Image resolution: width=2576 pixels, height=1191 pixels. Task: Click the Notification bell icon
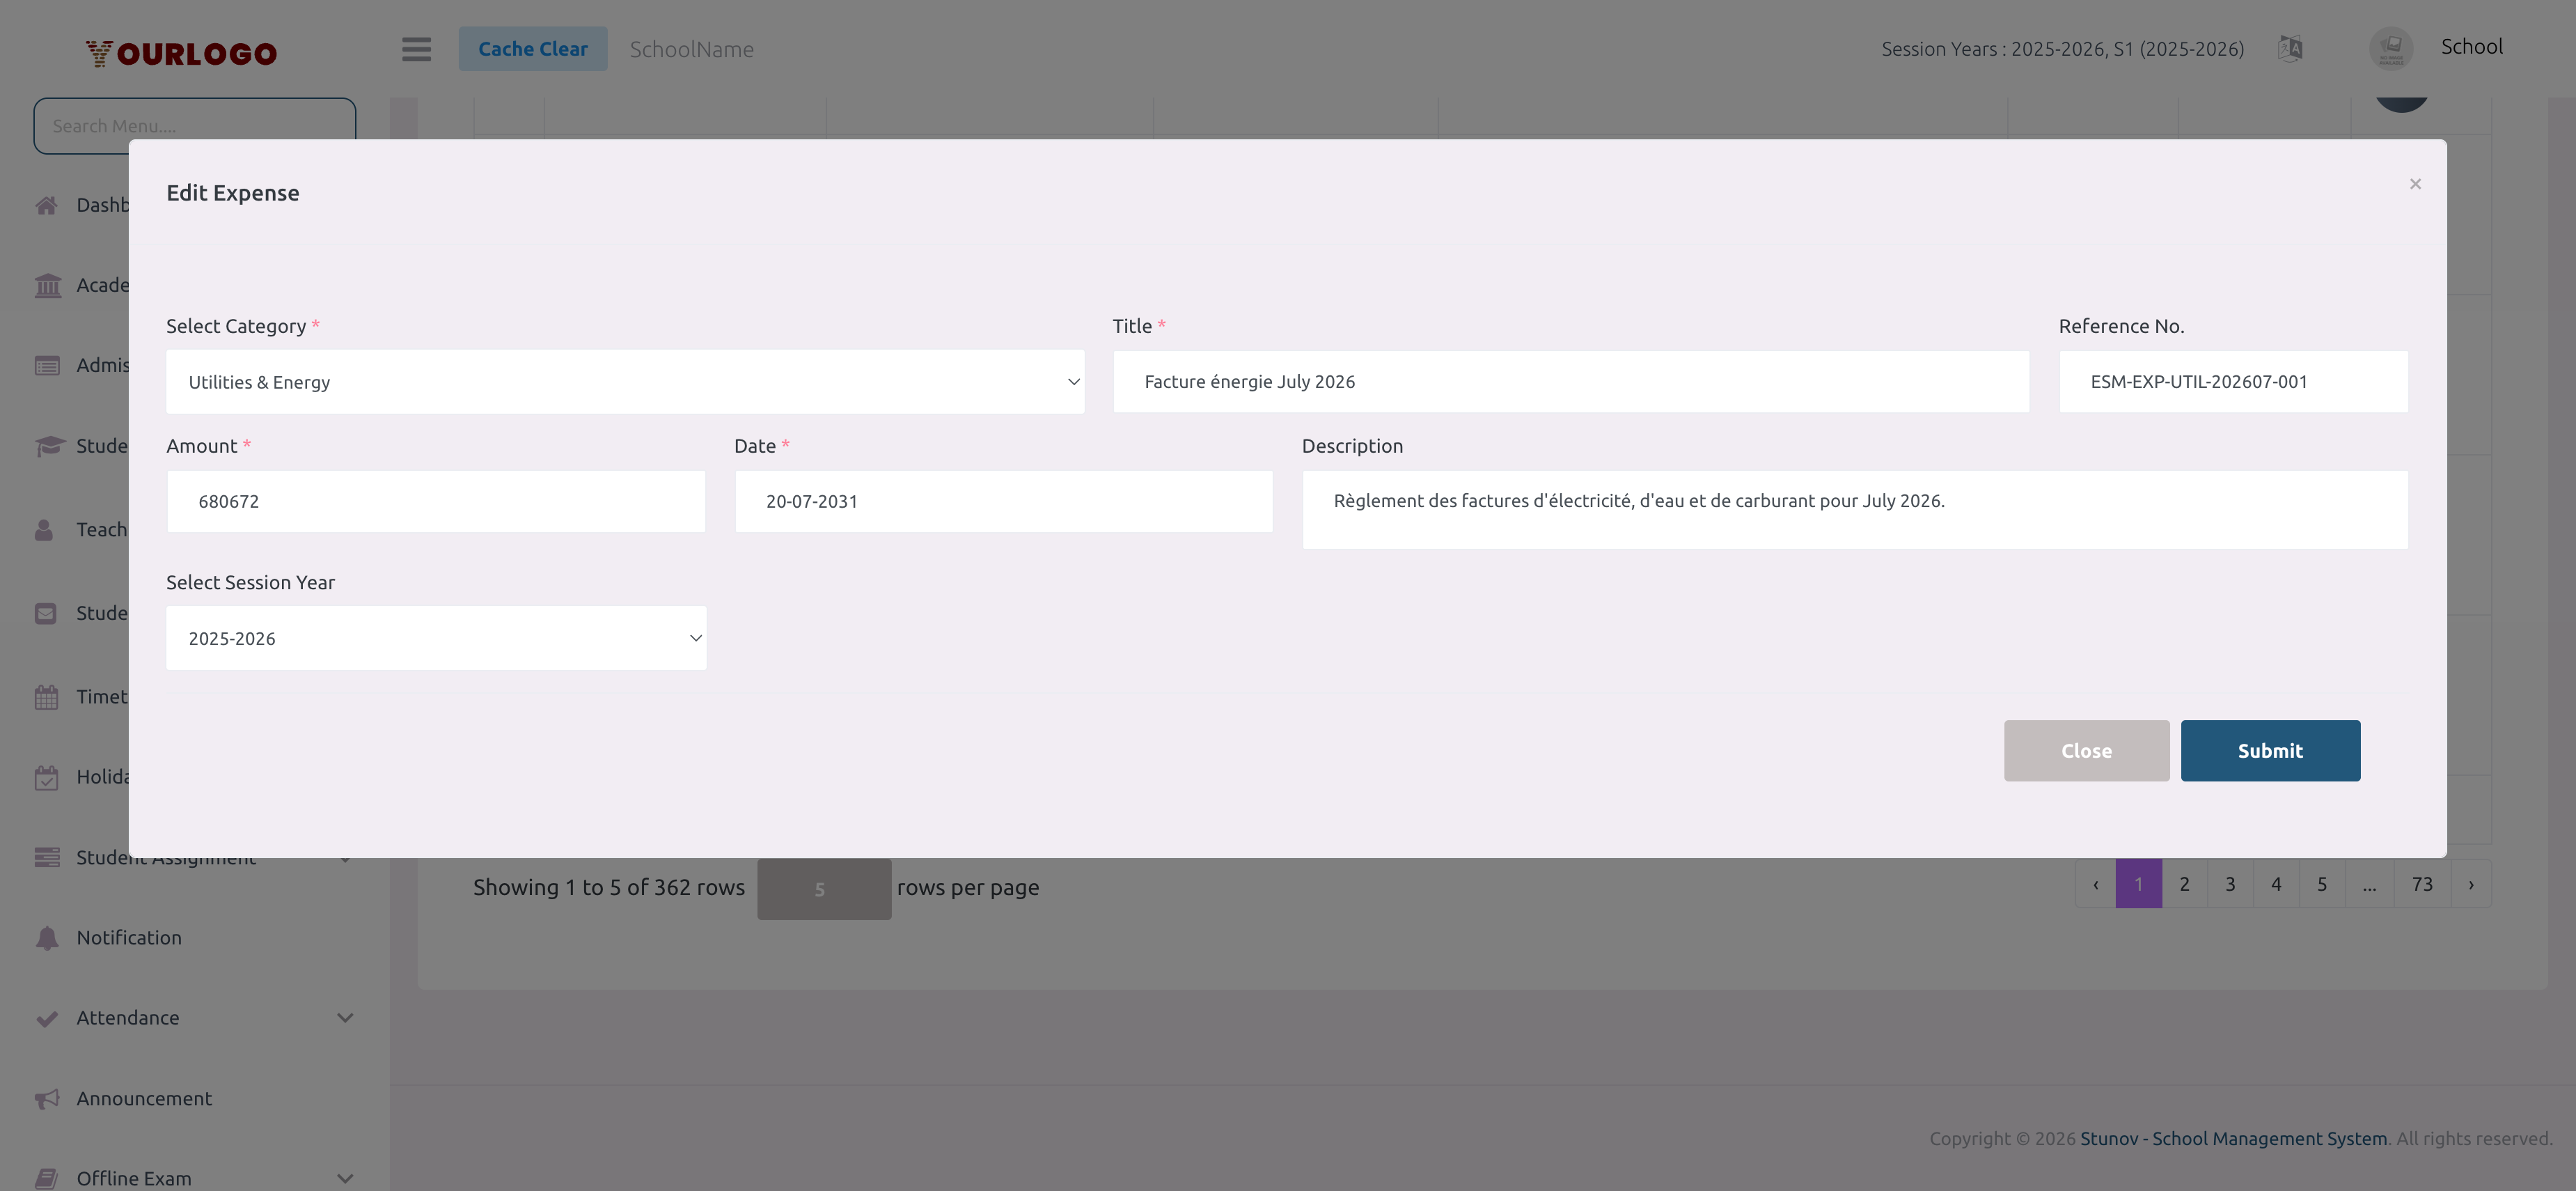(x=47, y=937)
